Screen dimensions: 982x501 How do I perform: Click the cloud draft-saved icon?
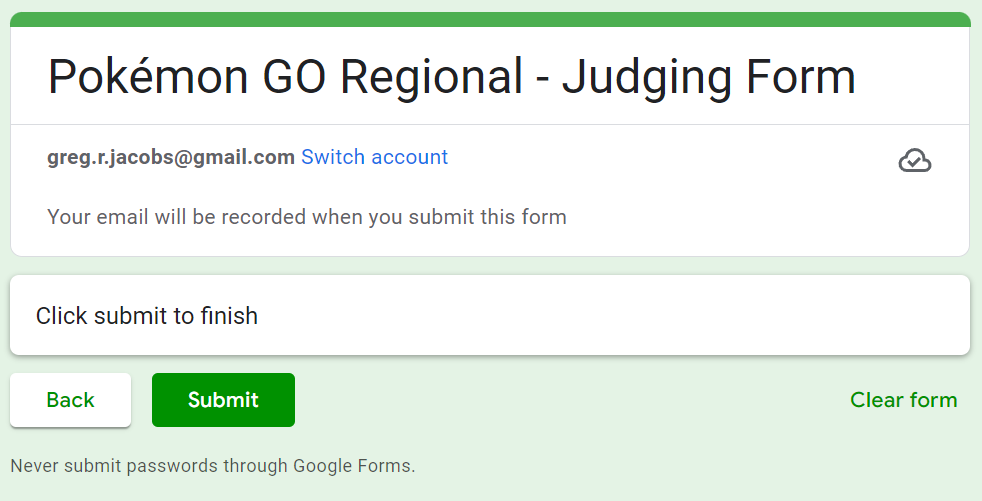914,160
